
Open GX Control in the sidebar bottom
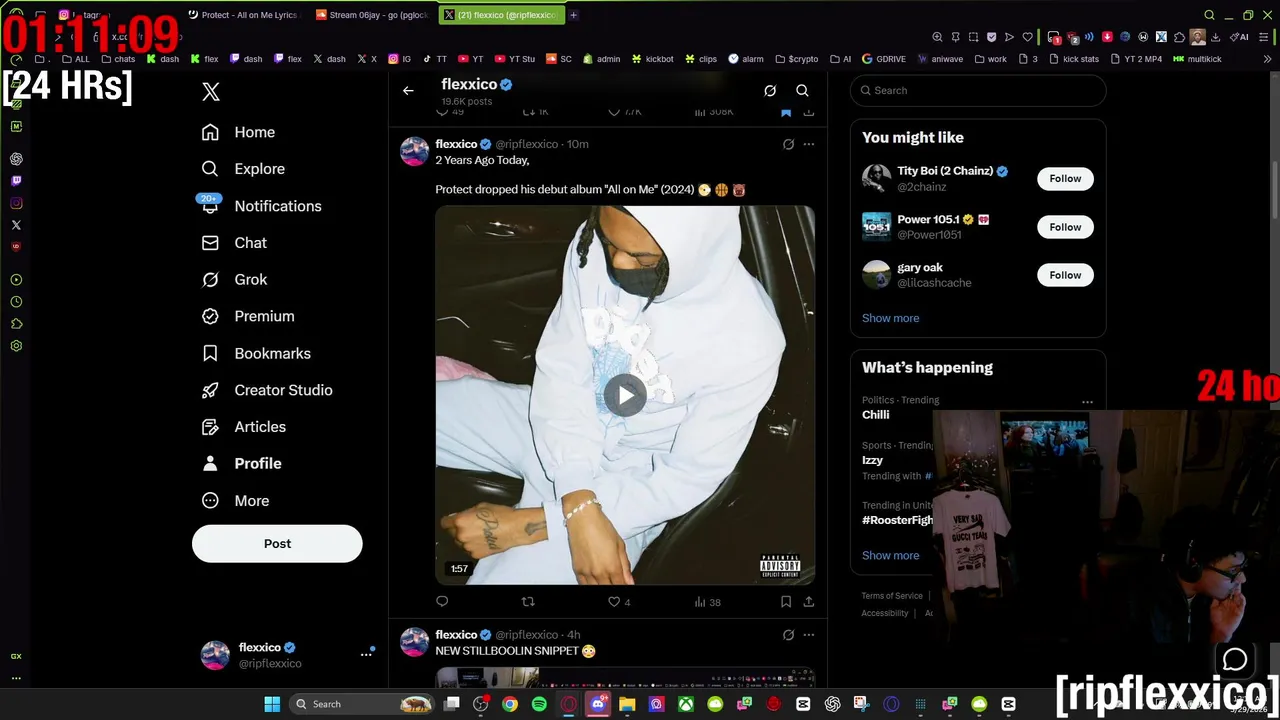(x=16, y=656)
